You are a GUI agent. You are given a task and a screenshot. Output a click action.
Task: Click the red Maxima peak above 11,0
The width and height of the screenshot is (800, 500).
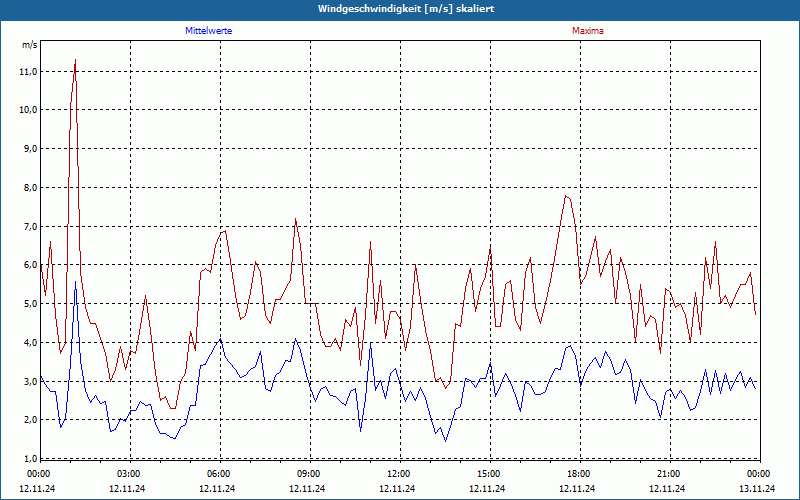coord(76,60)
